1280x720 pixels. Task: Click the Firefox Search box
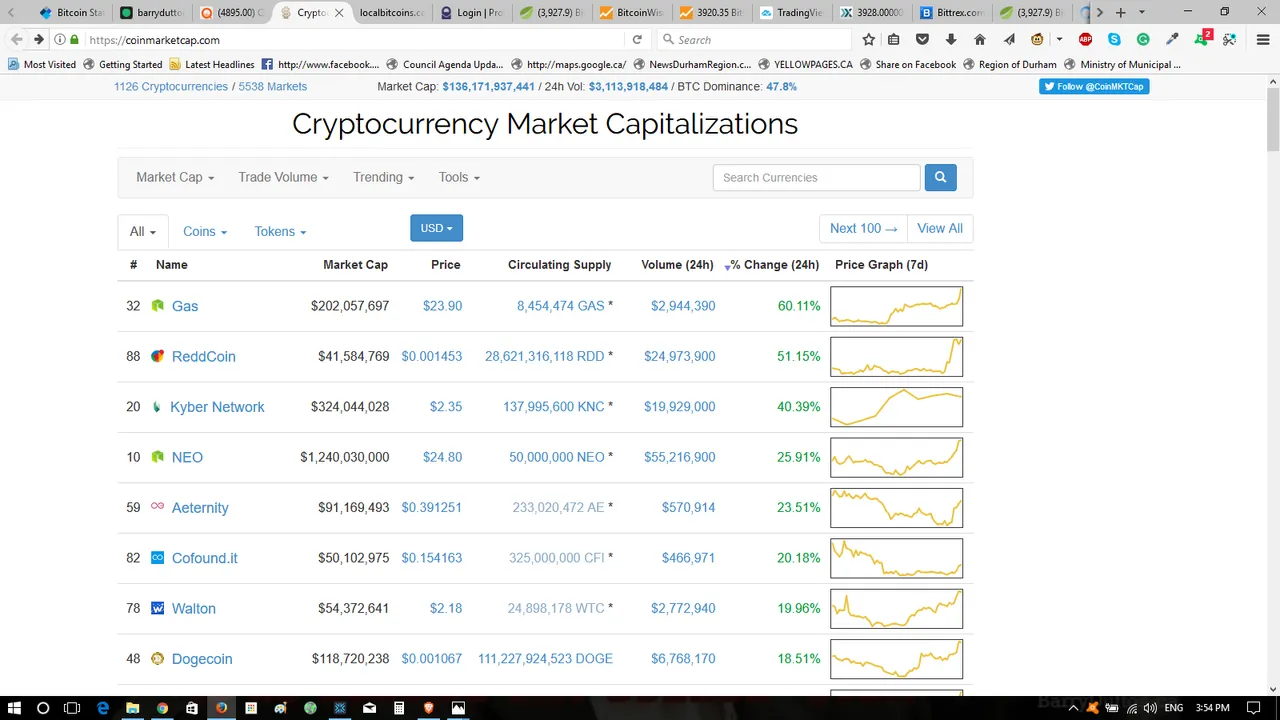click(x=755, y=40)
